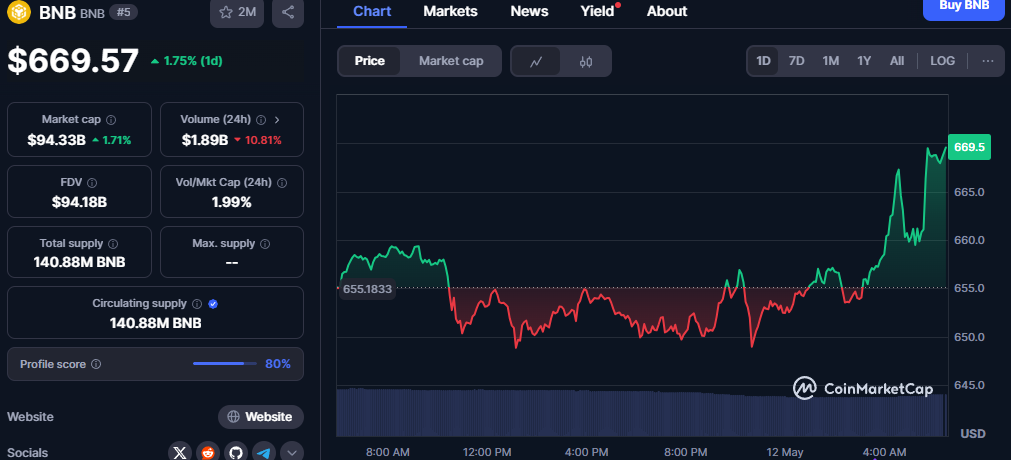Open the chart more options ellipsis

click(988, 61)
